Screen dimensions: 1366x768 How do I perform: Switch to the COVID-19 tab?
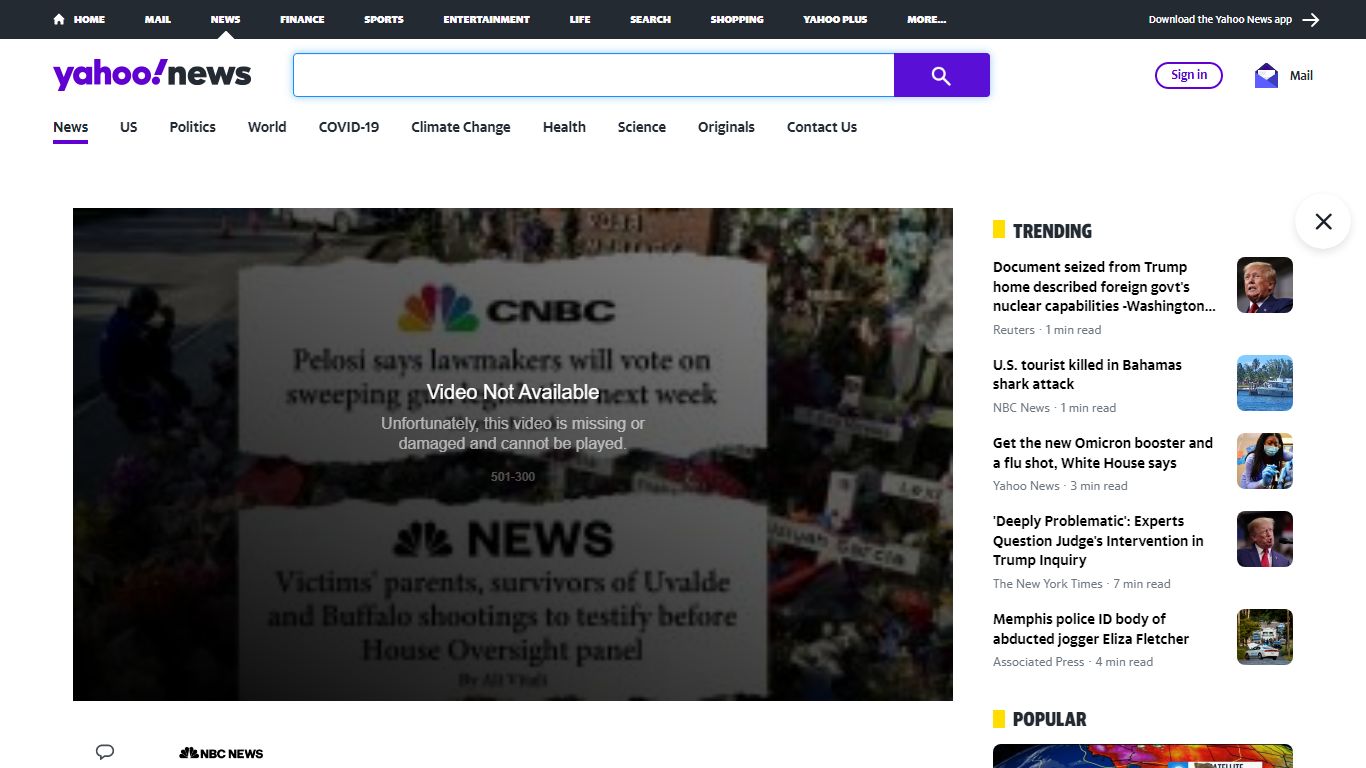pos(349,127)
